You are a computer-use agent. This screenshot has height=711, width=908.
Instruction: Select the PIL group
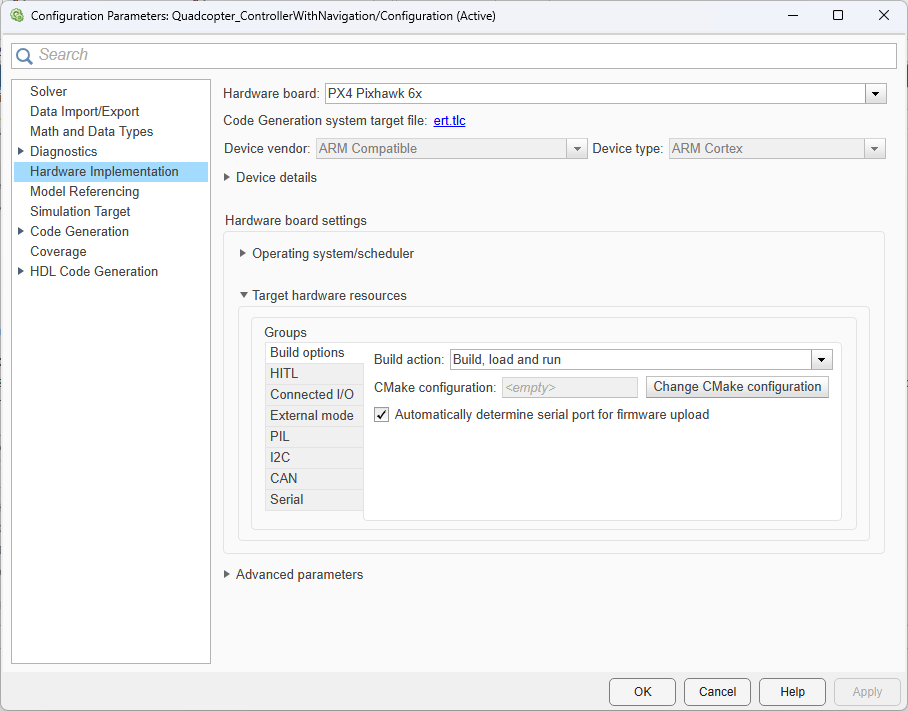click(314, 437)
